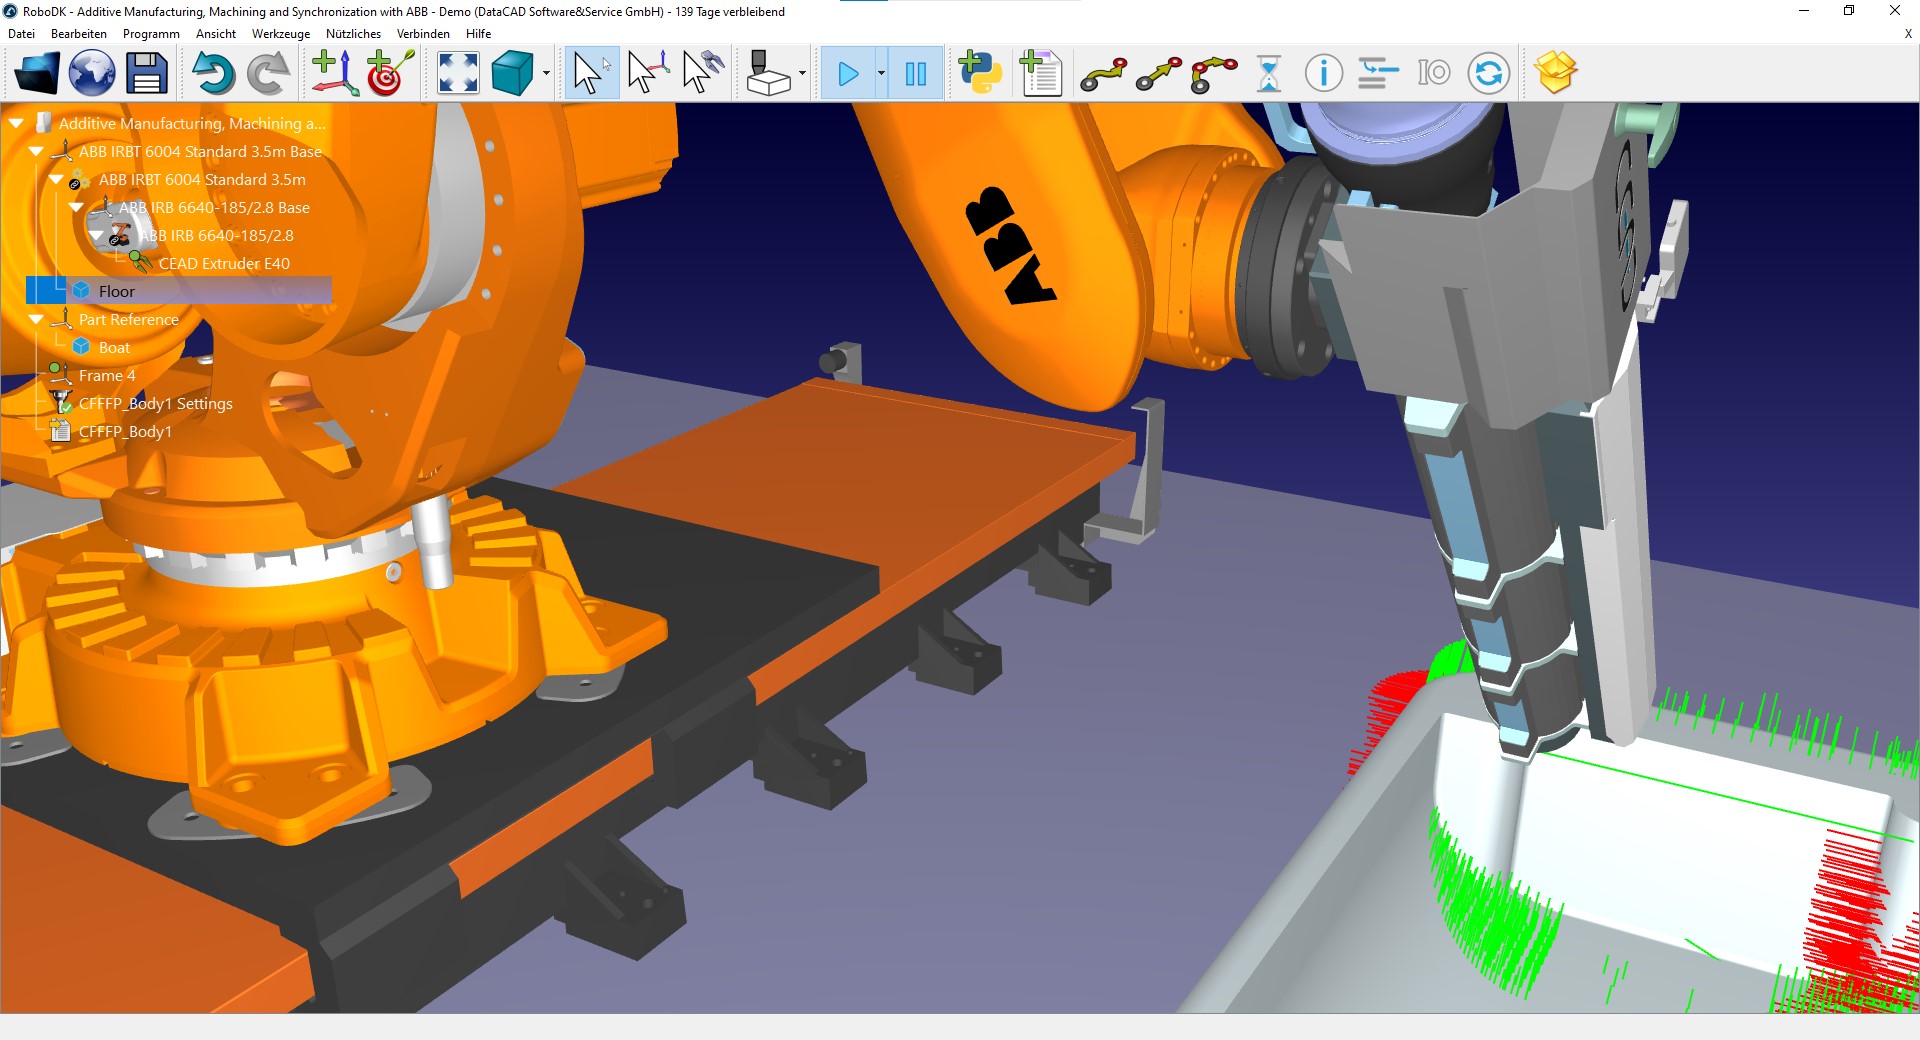Viewport: 1920px width, 1040px height.
Task: Collapse the Part Reference node
Action: [37, 320]
